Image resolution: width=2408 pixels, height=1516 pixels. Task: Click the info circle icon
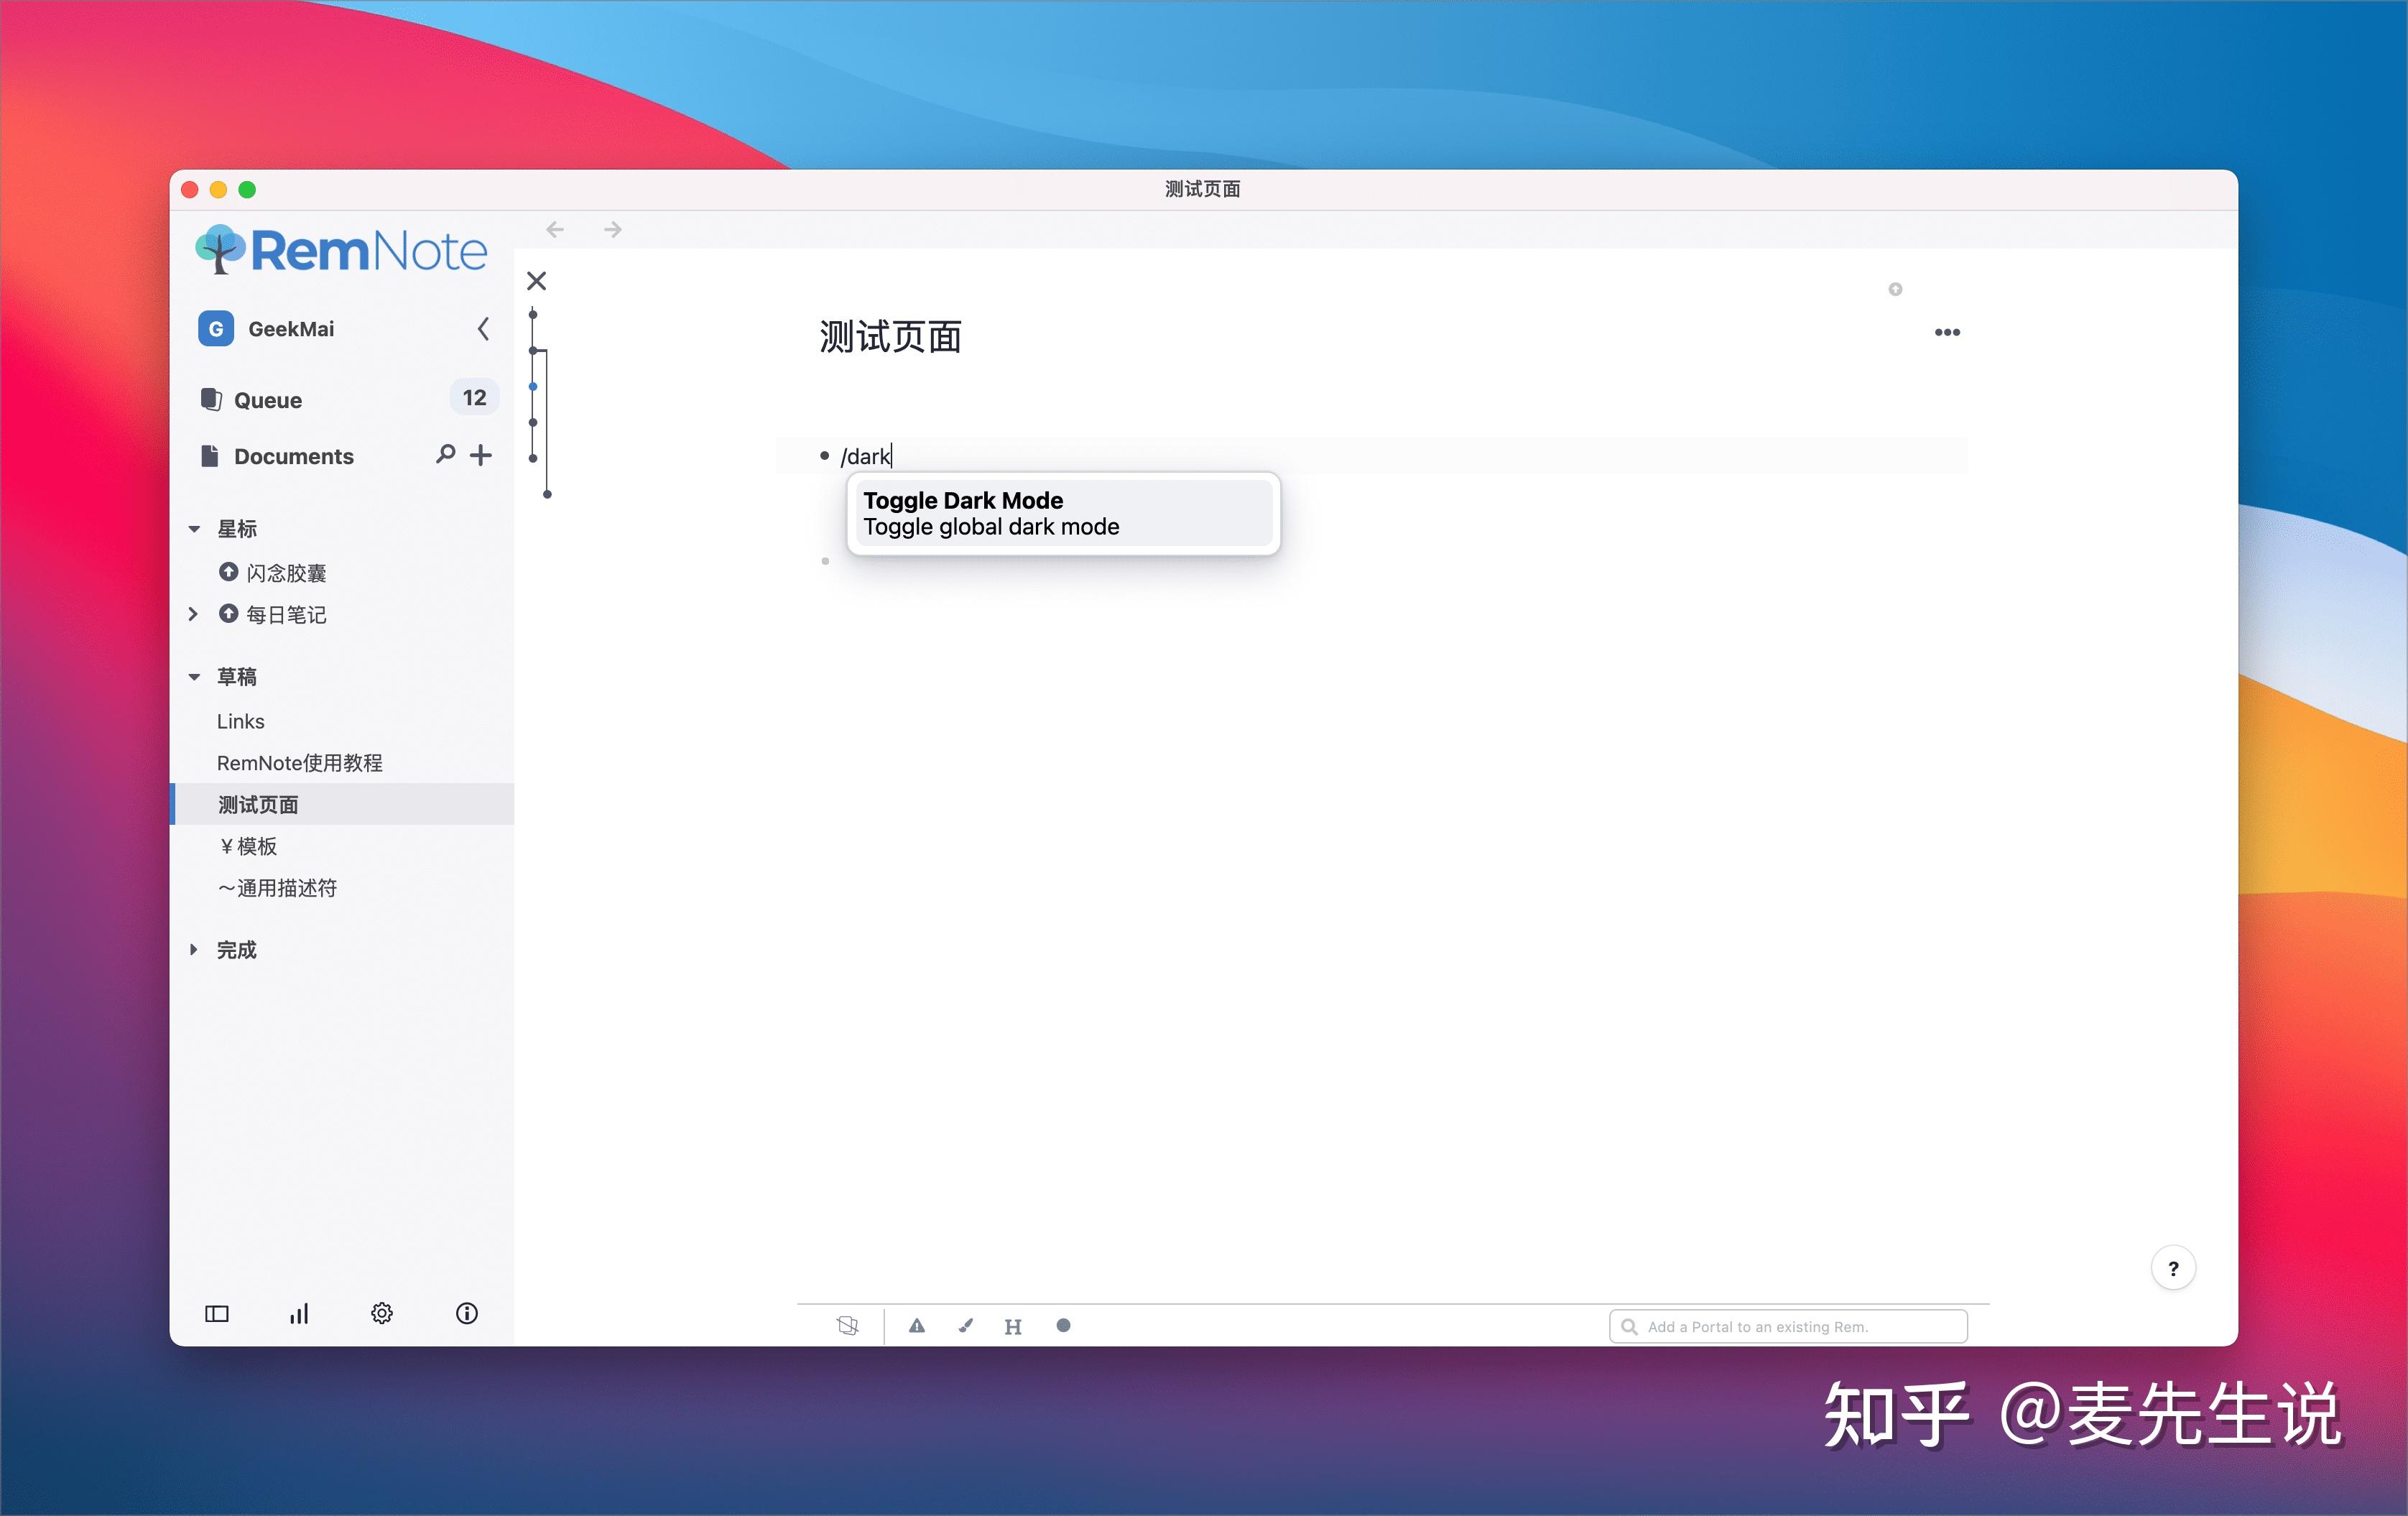[x=466, y=1314]
